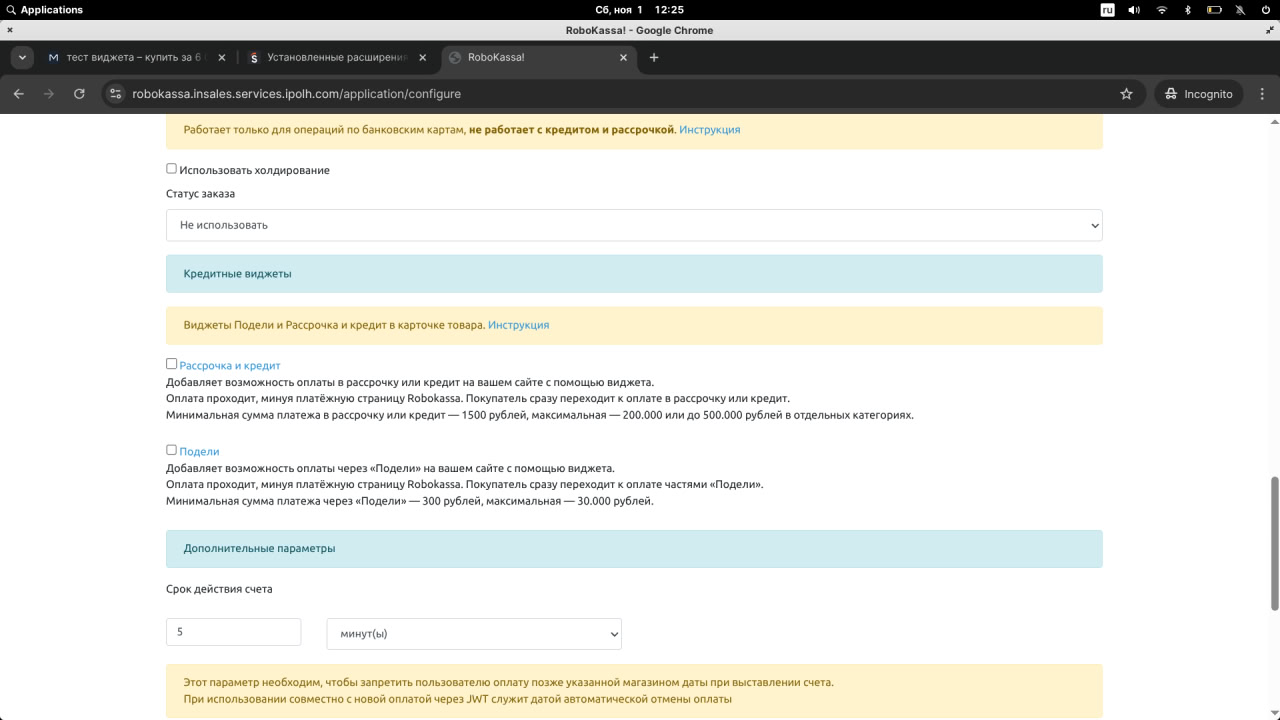Click the site info icon in address bar

coord(116,94)
